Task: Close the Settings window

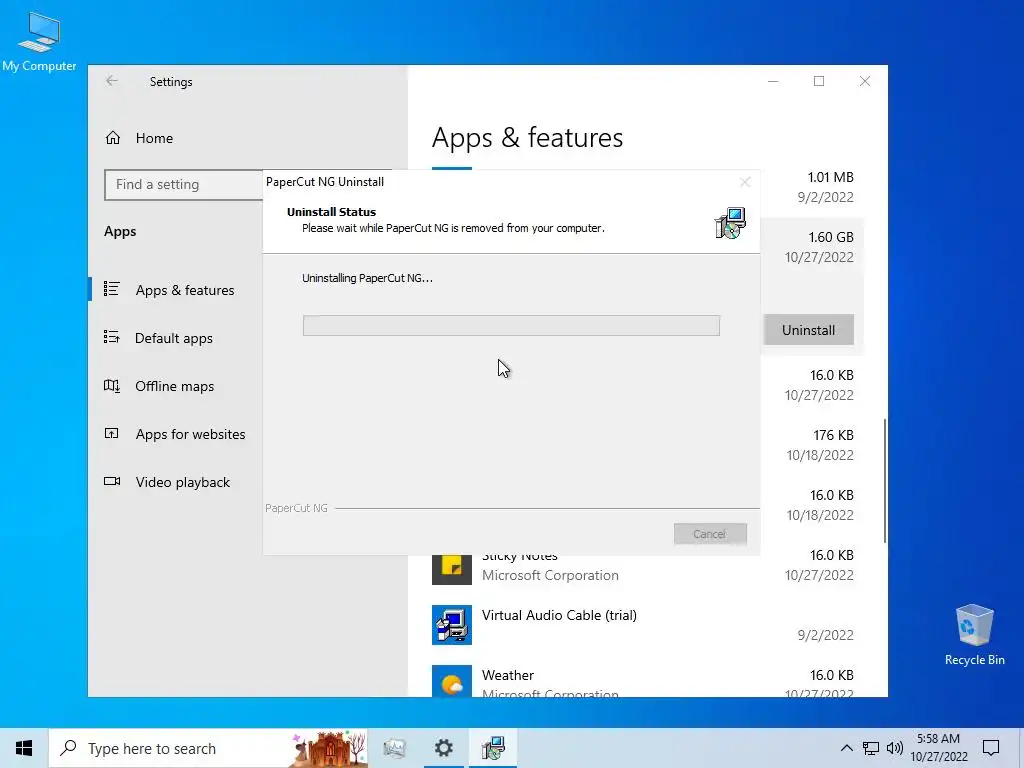Action: [865, 81]
